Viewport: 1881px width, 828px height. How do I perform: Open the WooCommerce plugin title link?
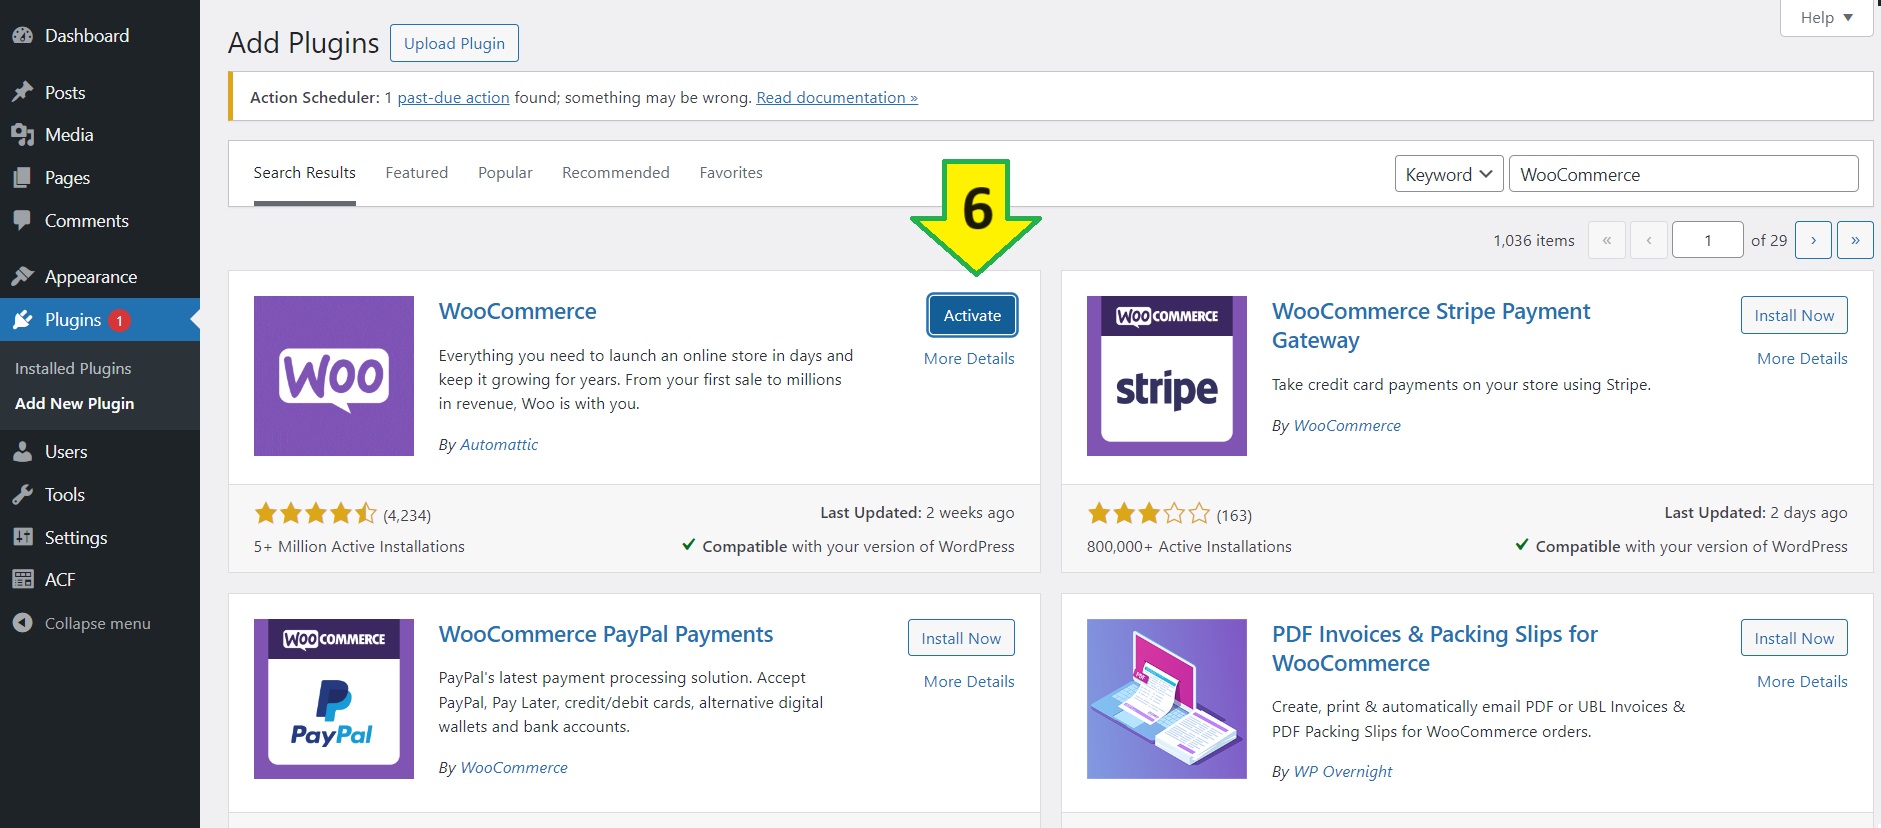pos(518,311)
